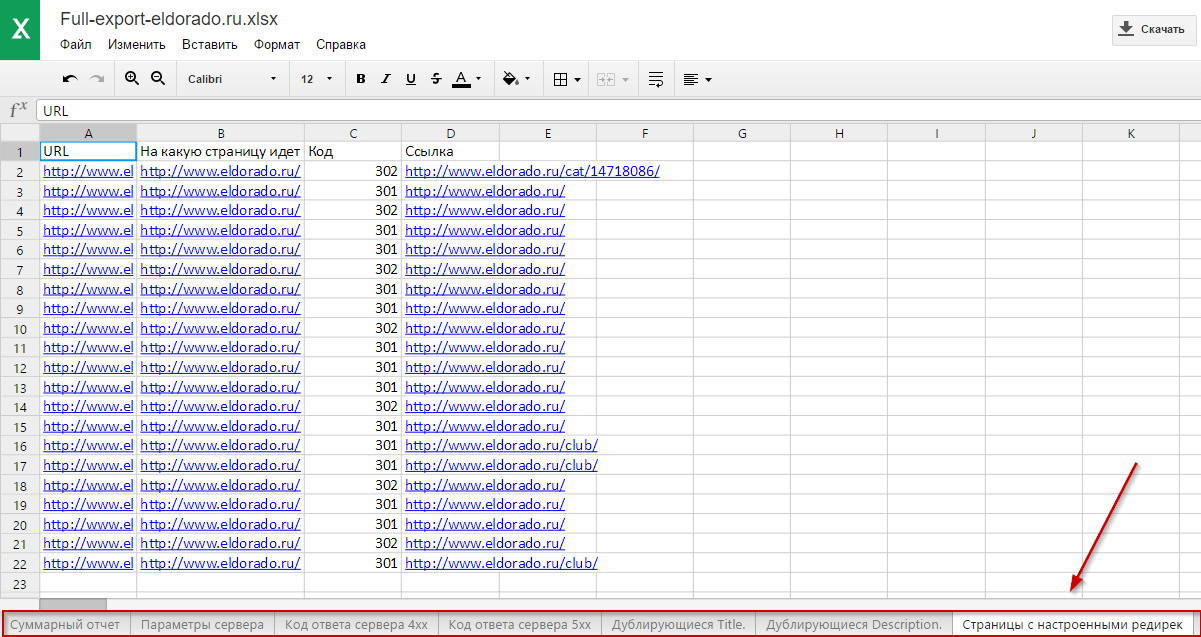Select the Страницы с настроенными редирек tab

click(x=1075, y=625)
